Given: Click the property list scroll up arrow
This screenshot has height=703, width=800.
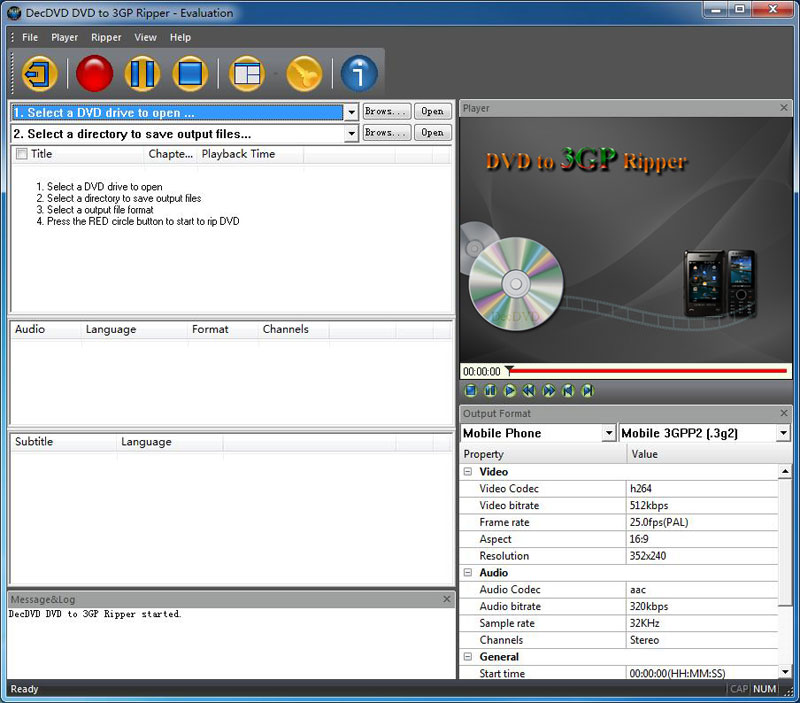Looking at the screenshot, I should [x=785, y=471].
